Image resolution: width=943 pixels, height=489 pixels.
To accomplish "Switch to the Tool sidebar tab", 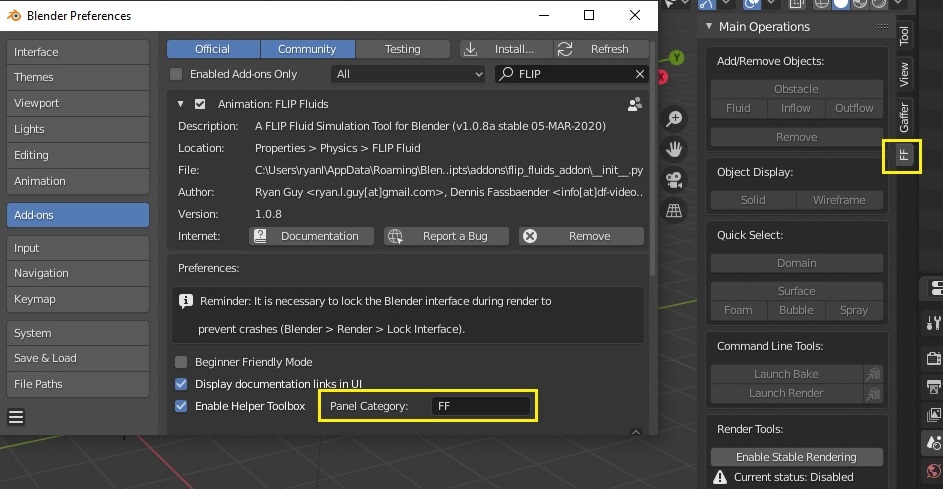I will click(x=904, y=35).
